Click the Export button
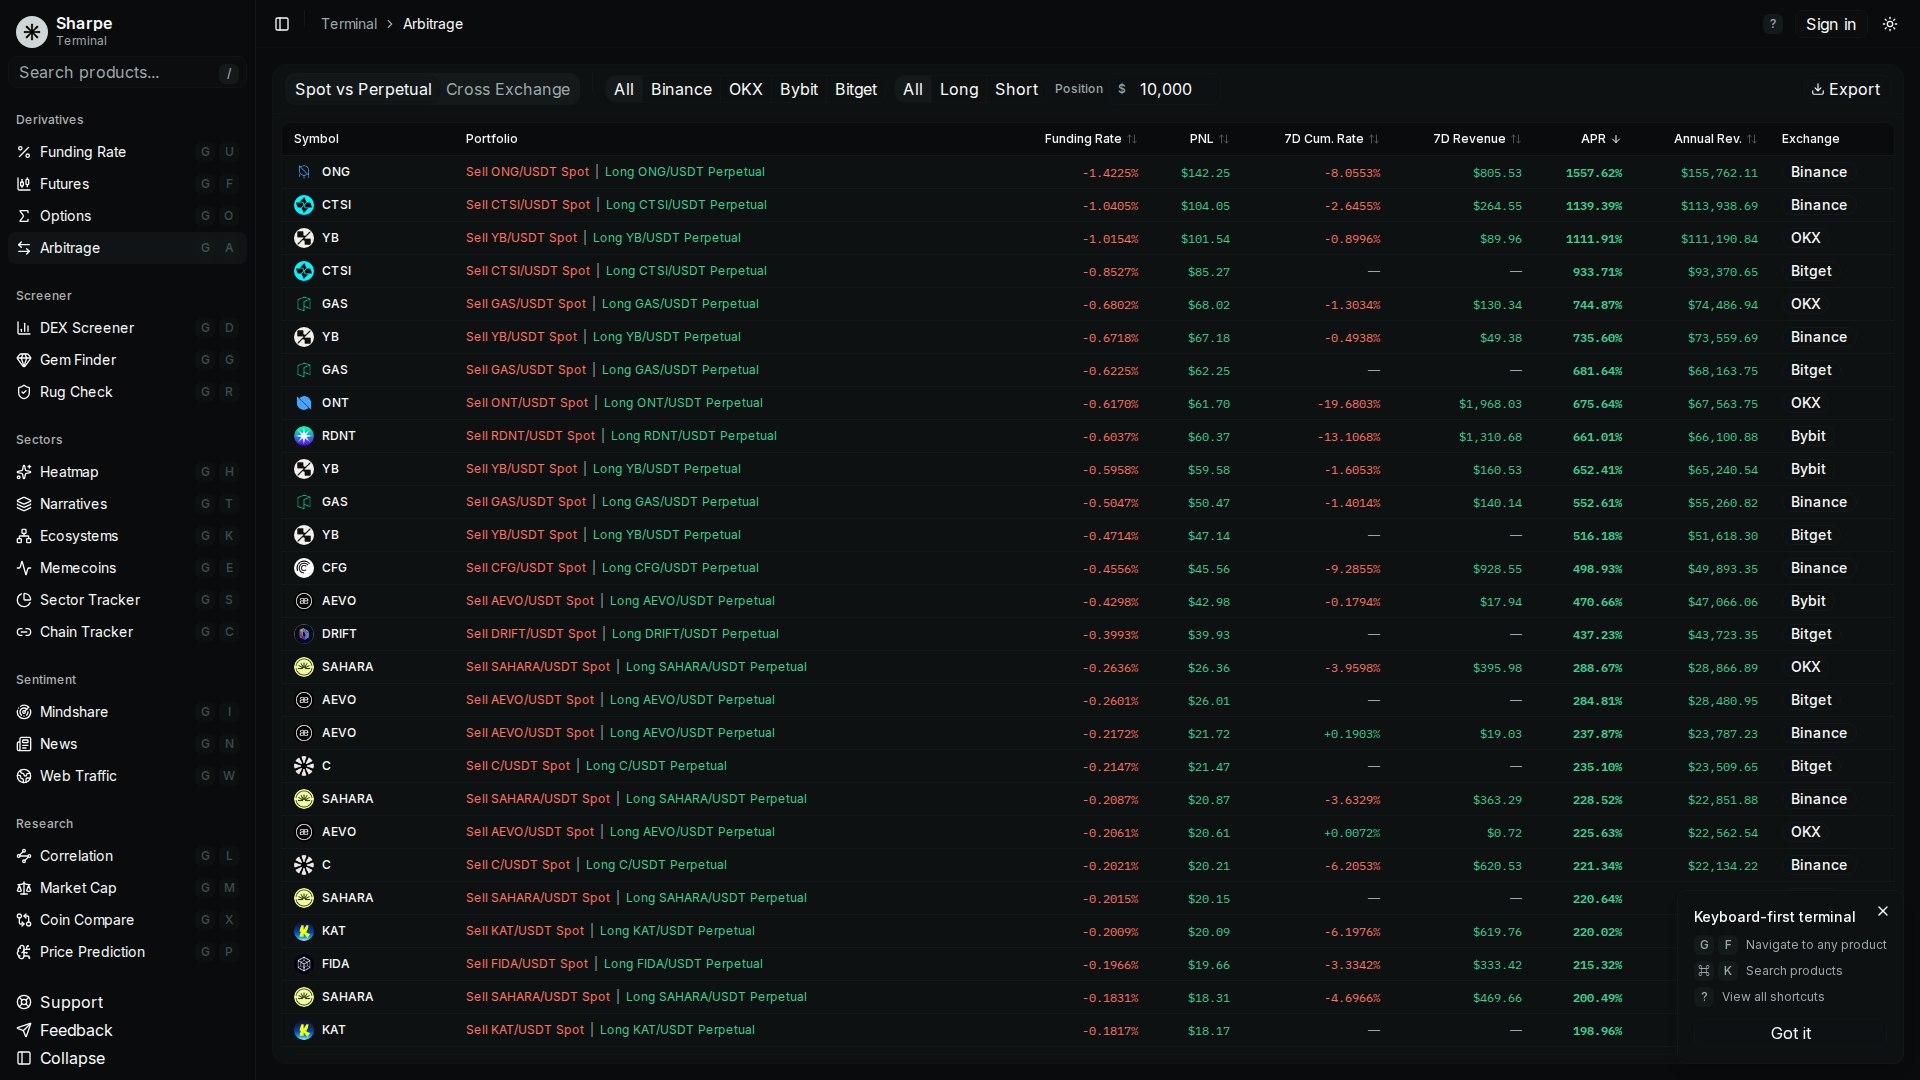Screen dimensions: 1920x1080 pos(1845,89)
